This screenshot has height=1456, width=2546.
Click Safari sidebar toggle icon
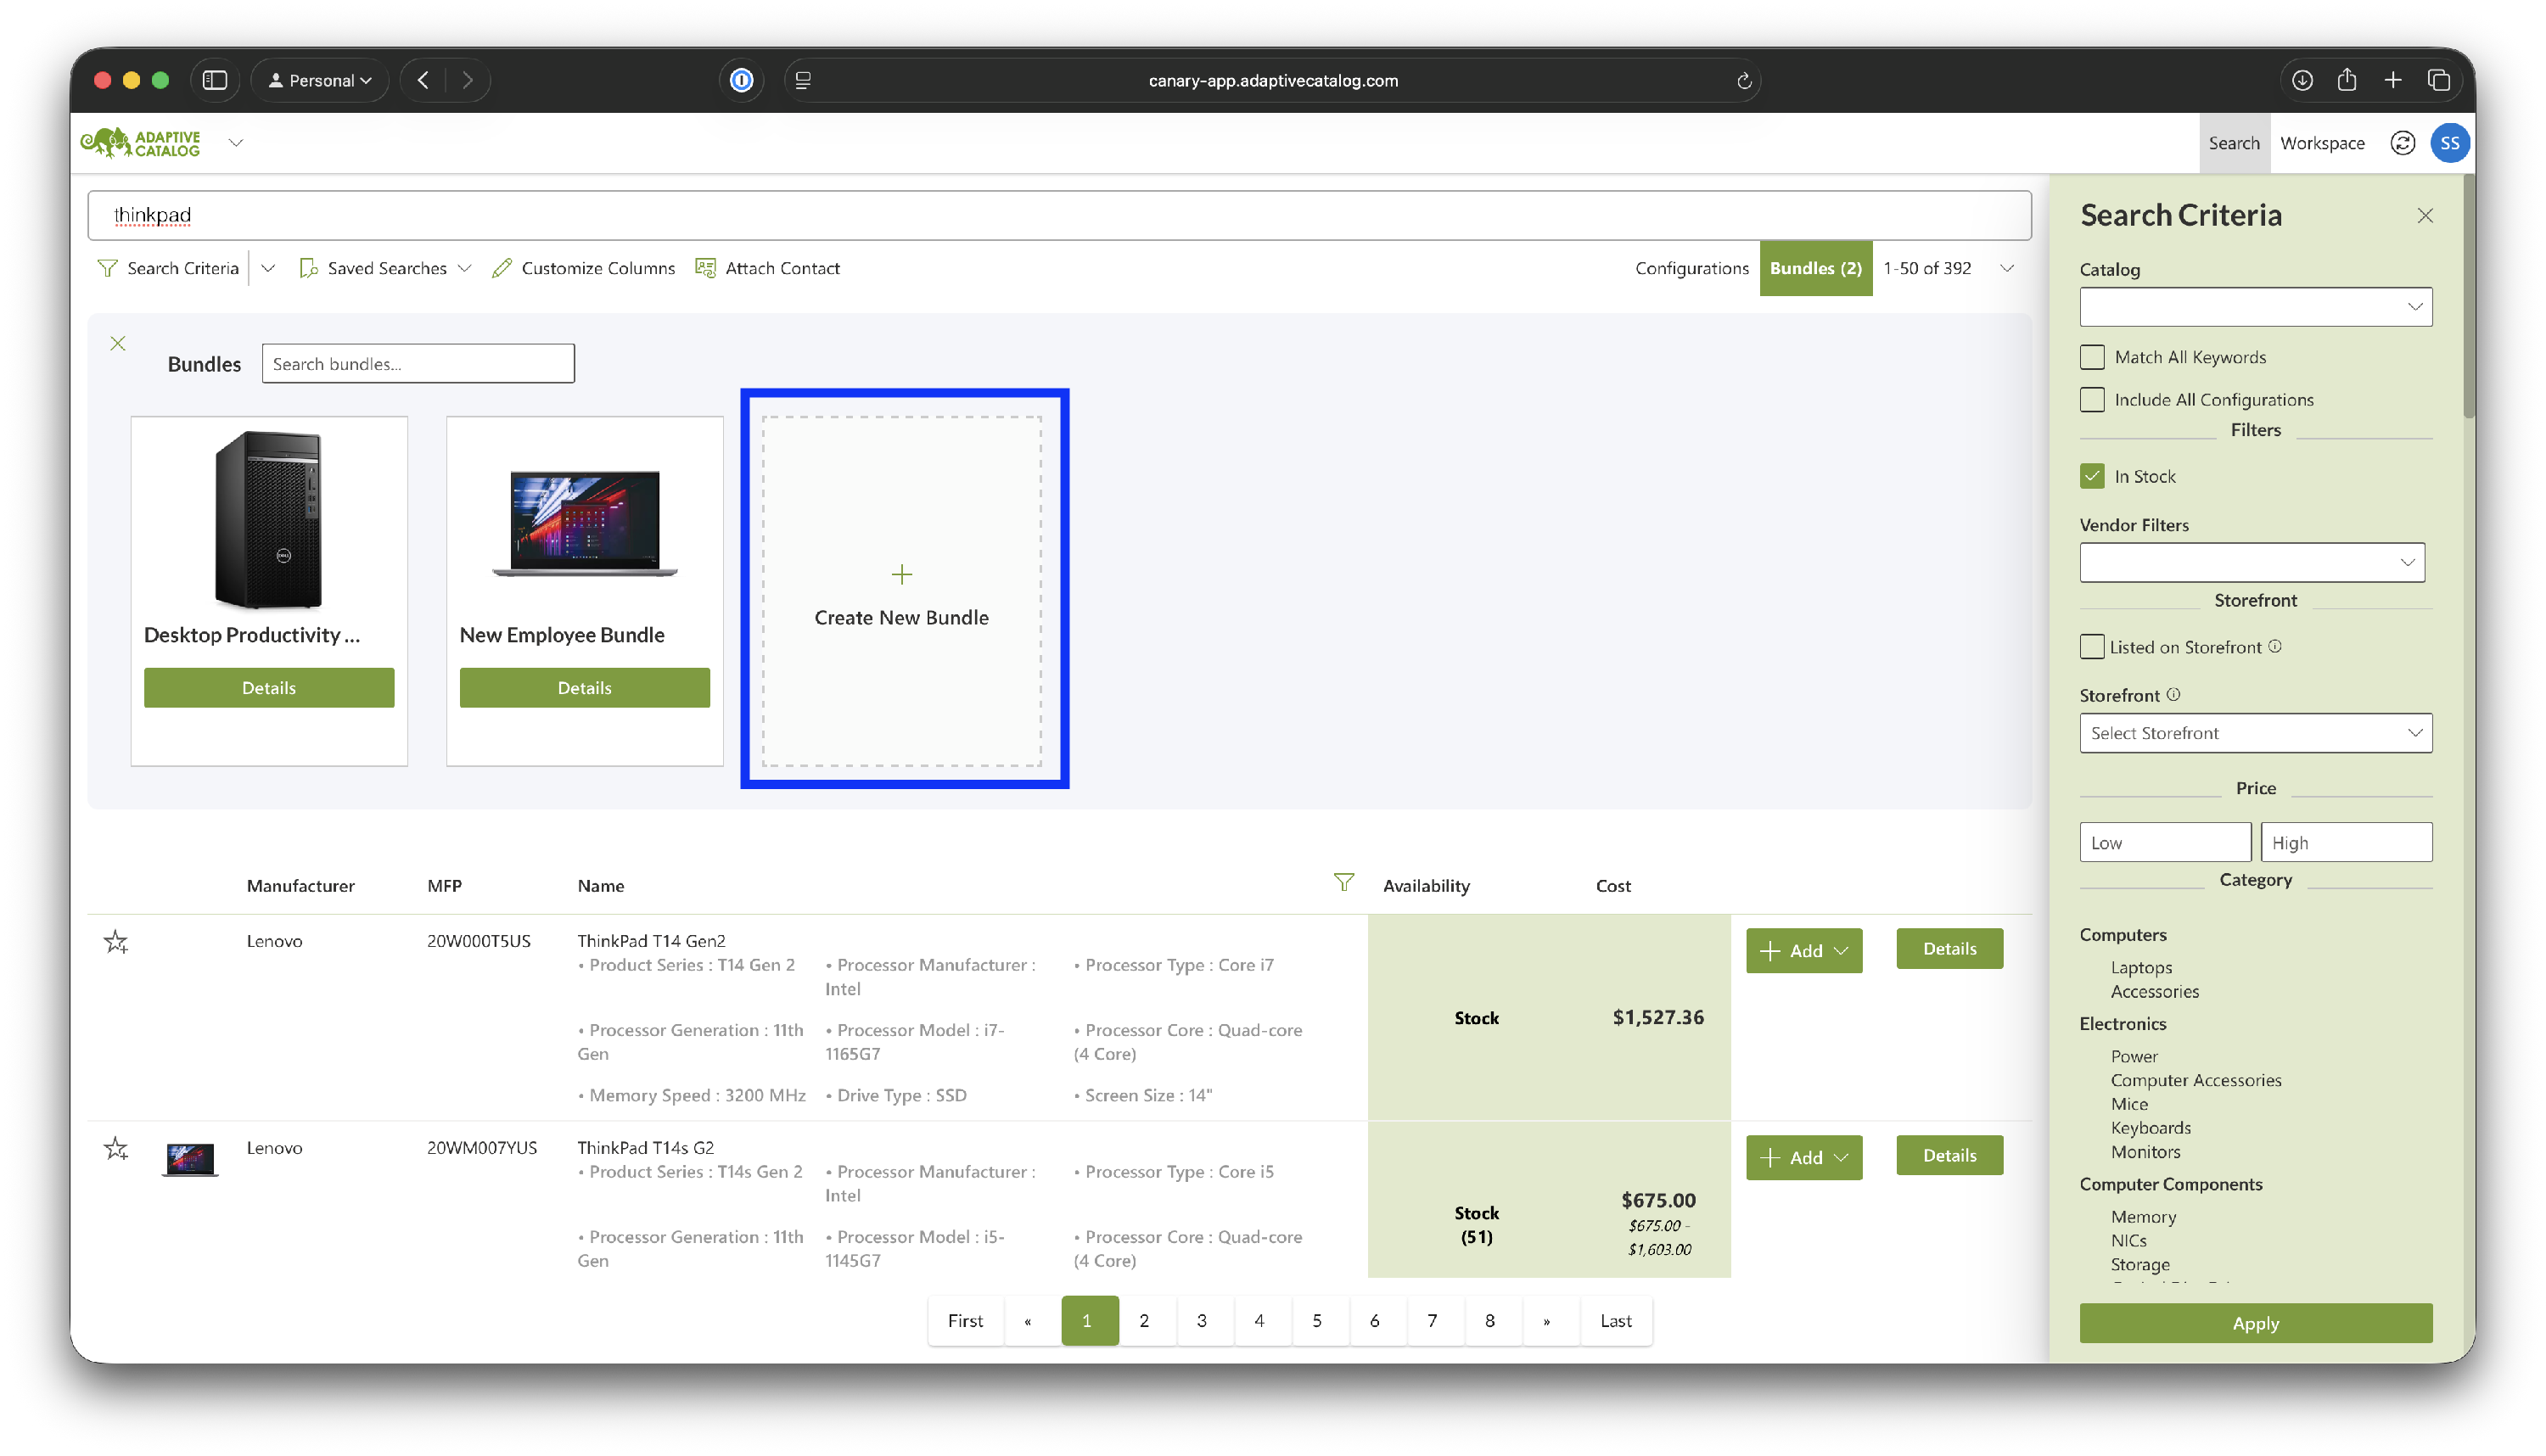215,80
